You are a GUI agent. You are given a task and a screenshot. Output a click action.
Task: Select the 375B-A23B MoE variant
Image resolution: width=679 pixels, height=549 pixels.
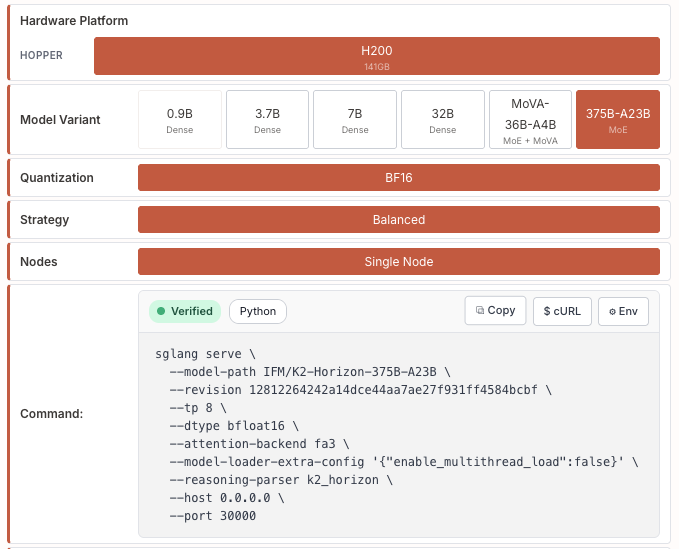coord(618,119)
